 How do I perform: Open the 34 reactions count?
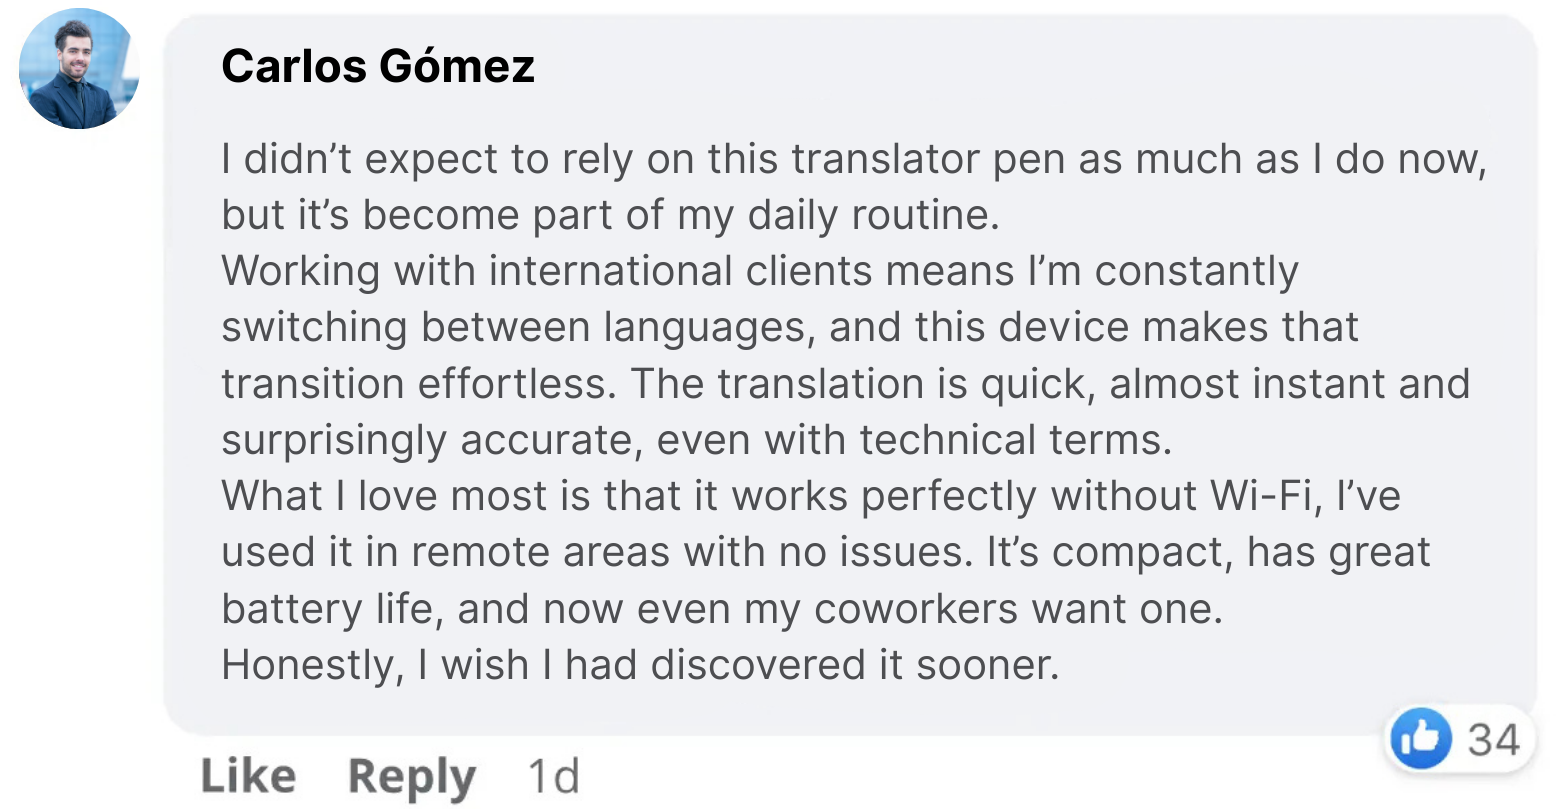pyautogui.click(x=1493, y=740)
